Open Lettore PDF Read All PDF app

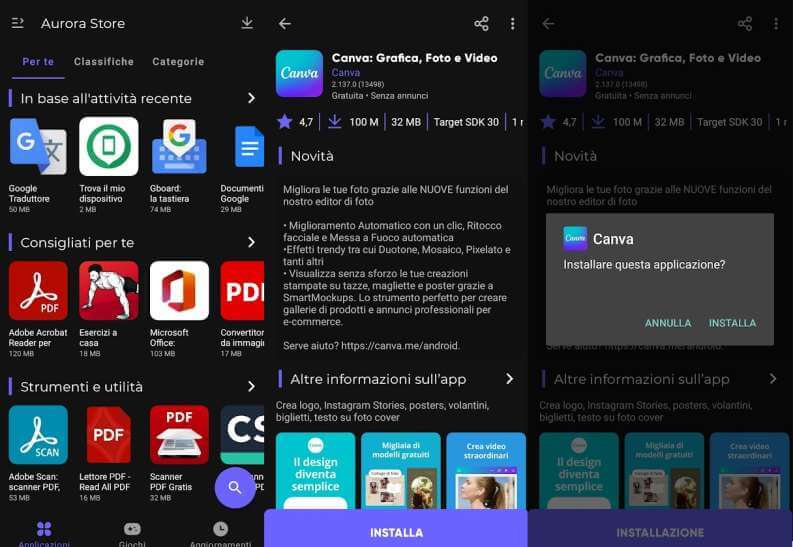coord(109,435)
